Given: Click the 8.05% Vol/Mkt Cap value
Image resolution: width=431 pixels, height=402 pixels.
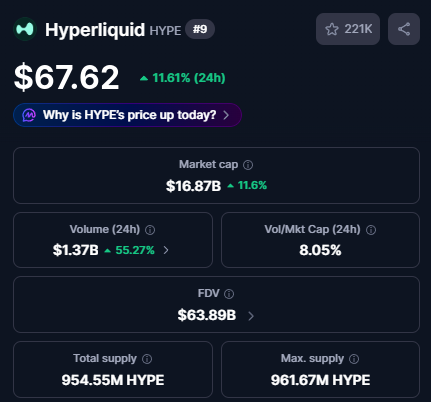Looking at the screenshot, I should click(320, 250).
